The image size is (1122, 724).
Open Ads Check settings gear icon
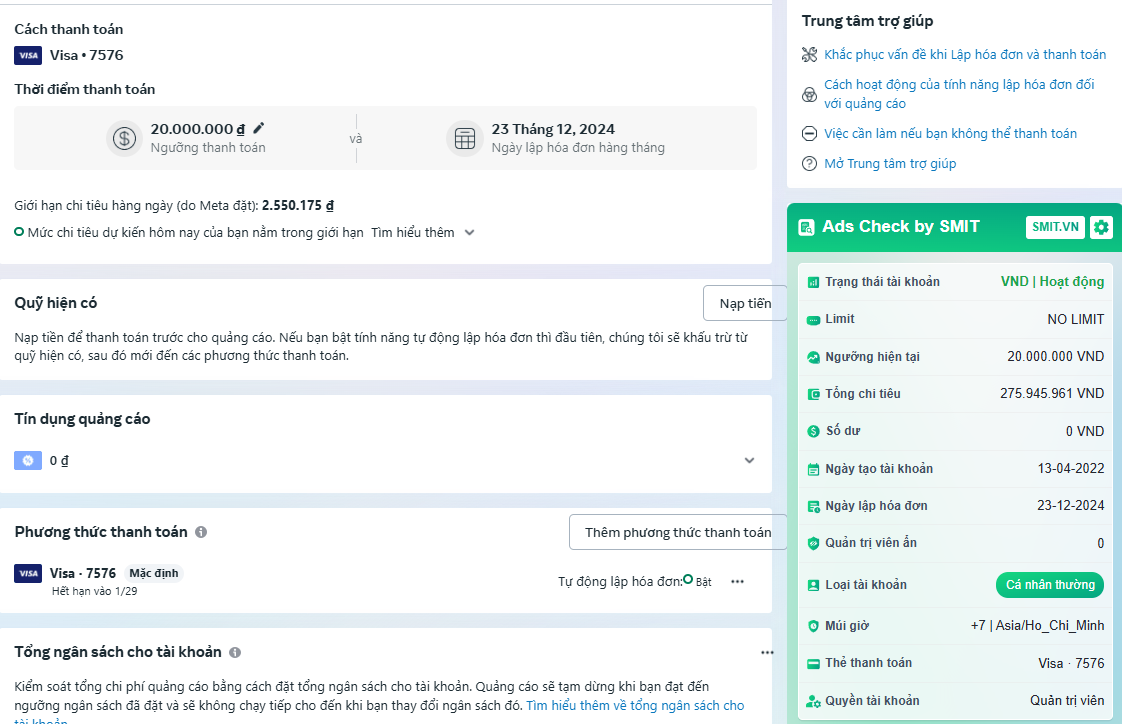1101,227
